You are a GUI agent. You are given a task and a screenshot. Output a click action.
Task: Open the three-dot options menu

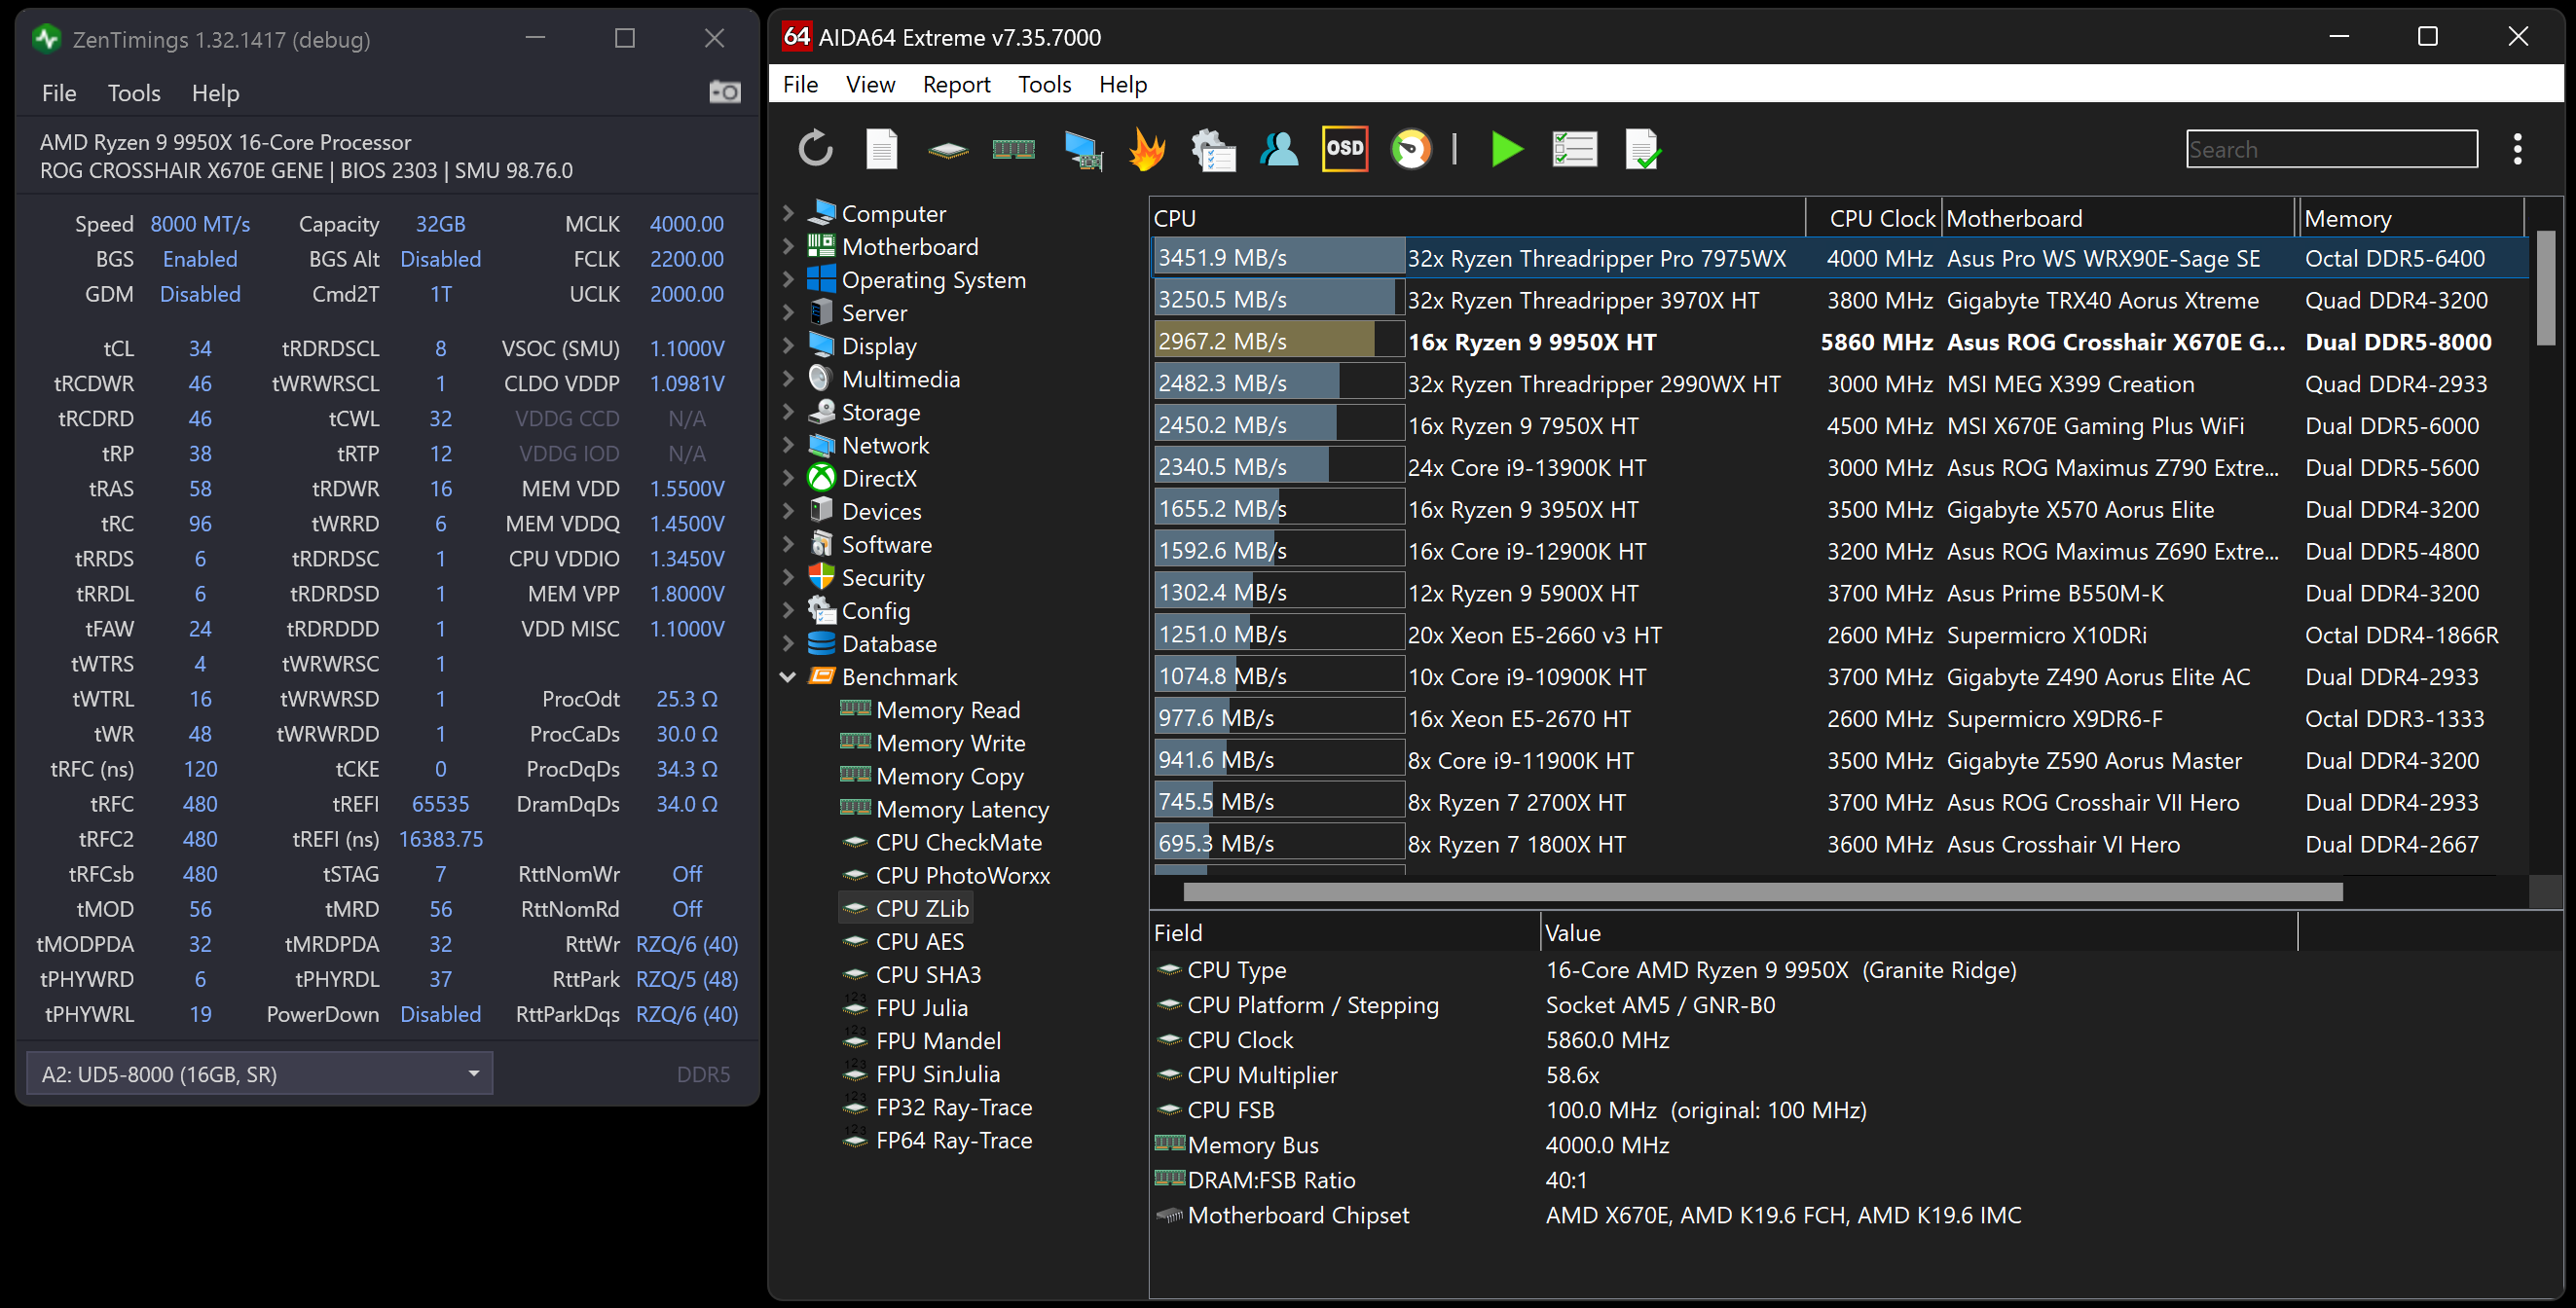pos(2517,149)
